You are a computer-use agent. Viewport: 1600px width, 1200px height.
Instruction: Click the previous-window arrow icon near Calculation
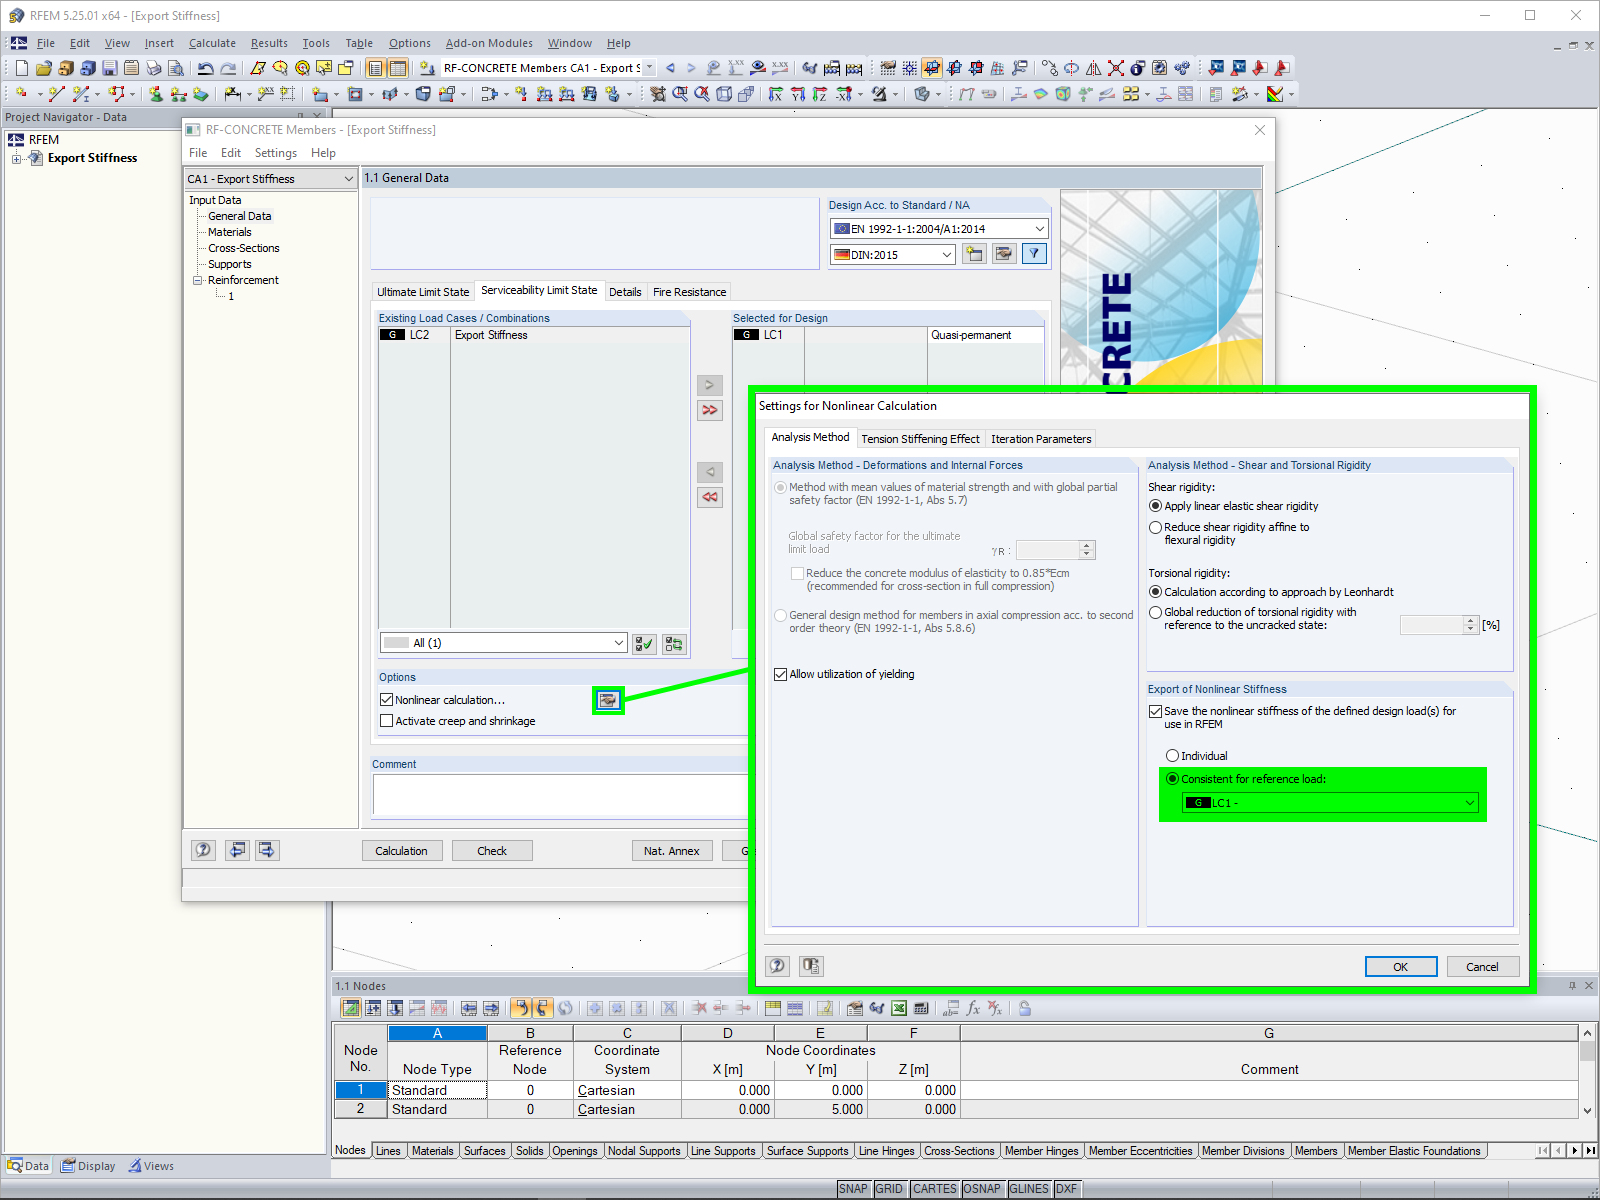point(237,850)
